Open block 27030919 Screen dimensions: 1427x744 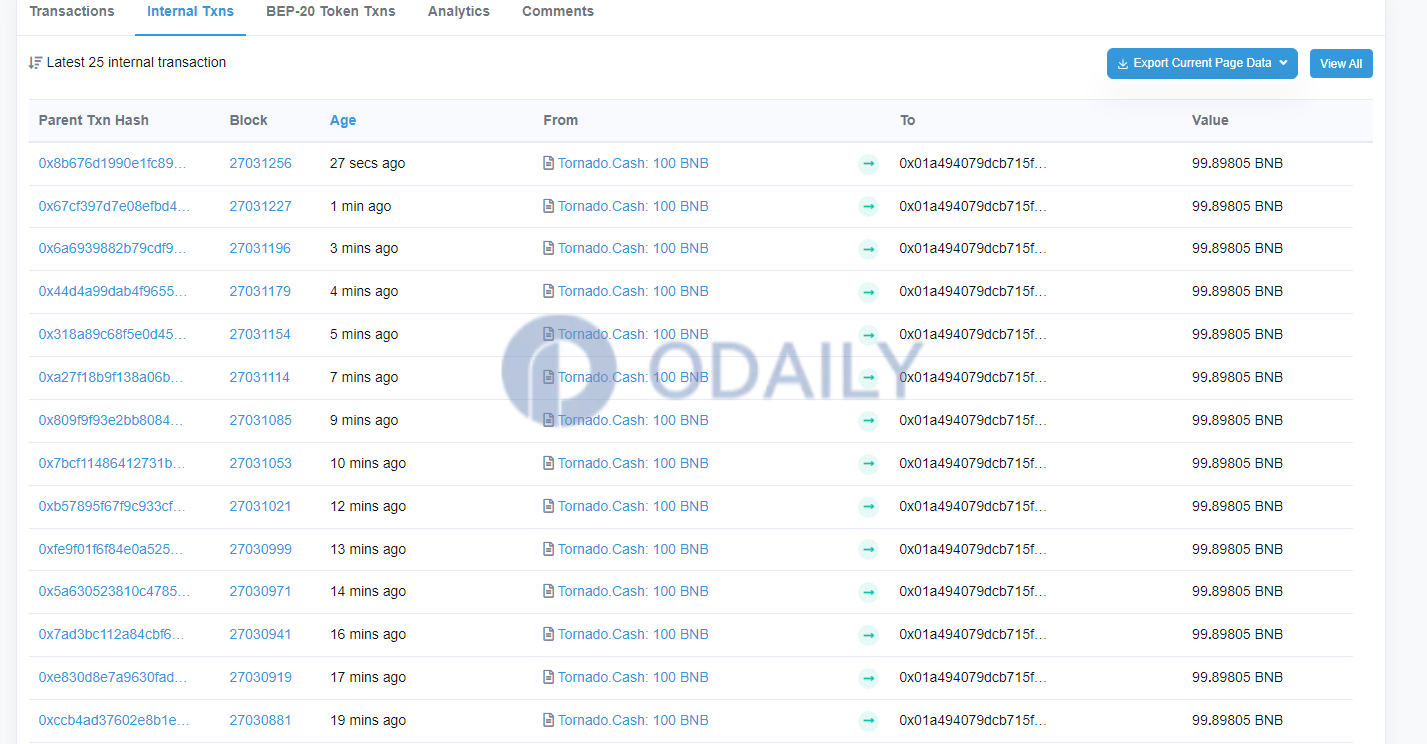261,677
